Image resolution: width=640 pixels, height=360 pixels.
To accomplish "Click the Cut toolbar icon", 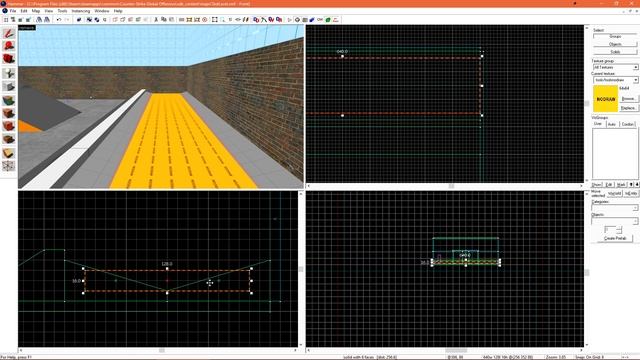I will tap(156, 20).
